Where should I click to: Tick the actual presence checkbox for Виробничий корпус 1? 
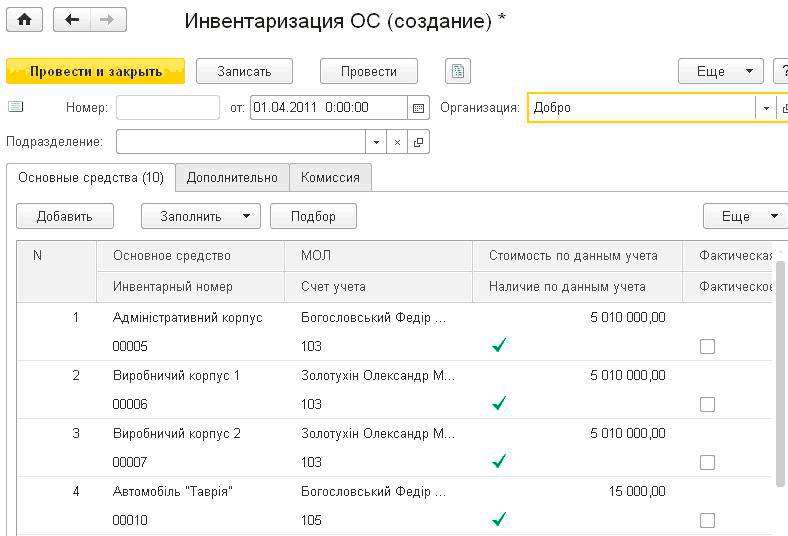pos(707,404)
